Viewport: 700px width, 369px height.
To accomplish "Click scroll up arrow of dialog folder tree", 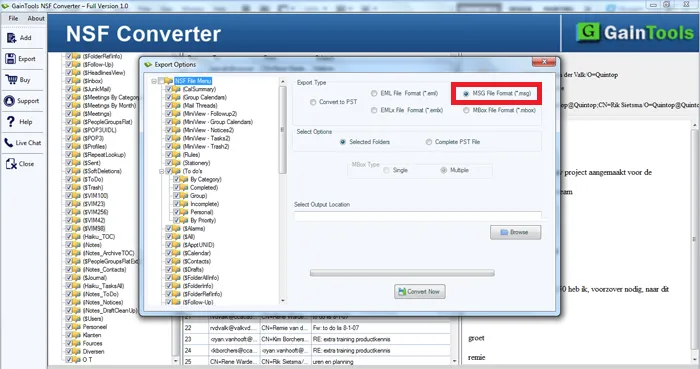I will point(282,82).
